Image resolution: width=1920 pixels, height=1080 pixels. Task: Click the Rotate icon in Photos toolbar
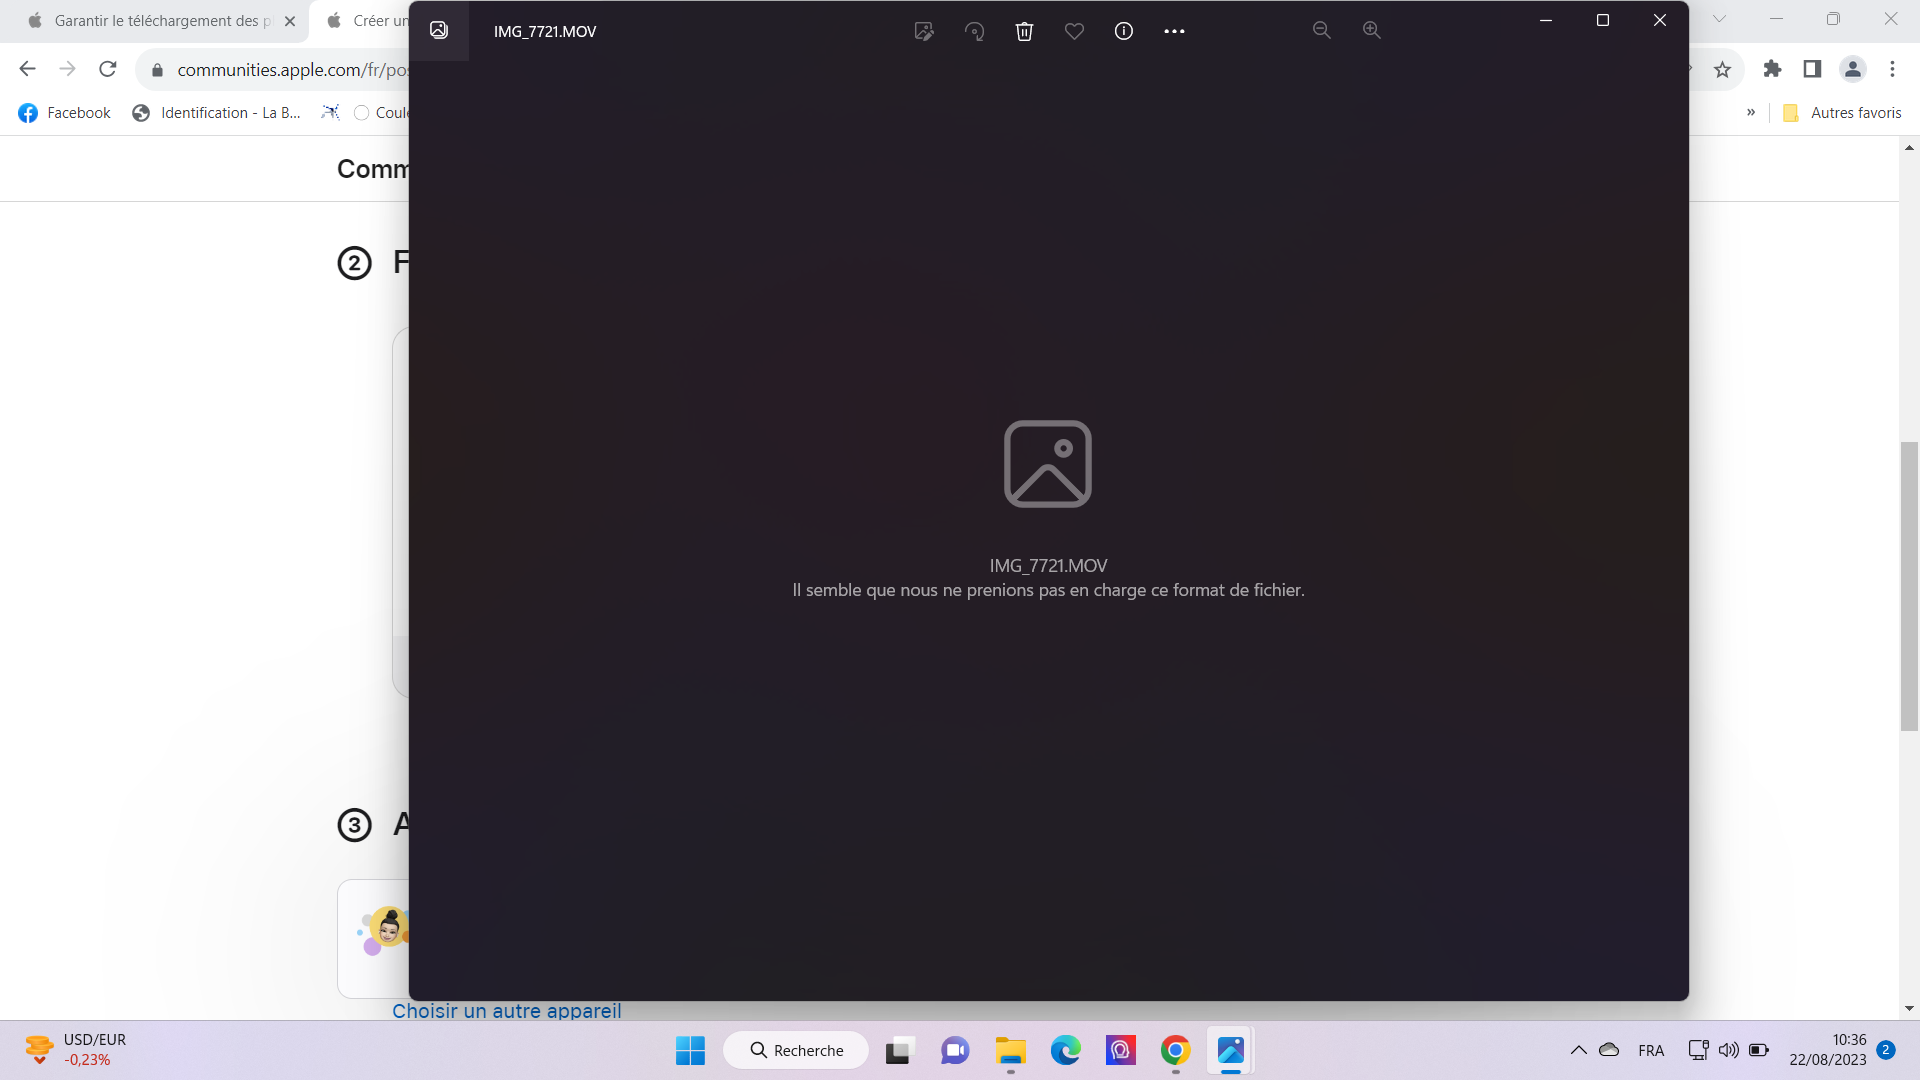[x=974, y=31]
